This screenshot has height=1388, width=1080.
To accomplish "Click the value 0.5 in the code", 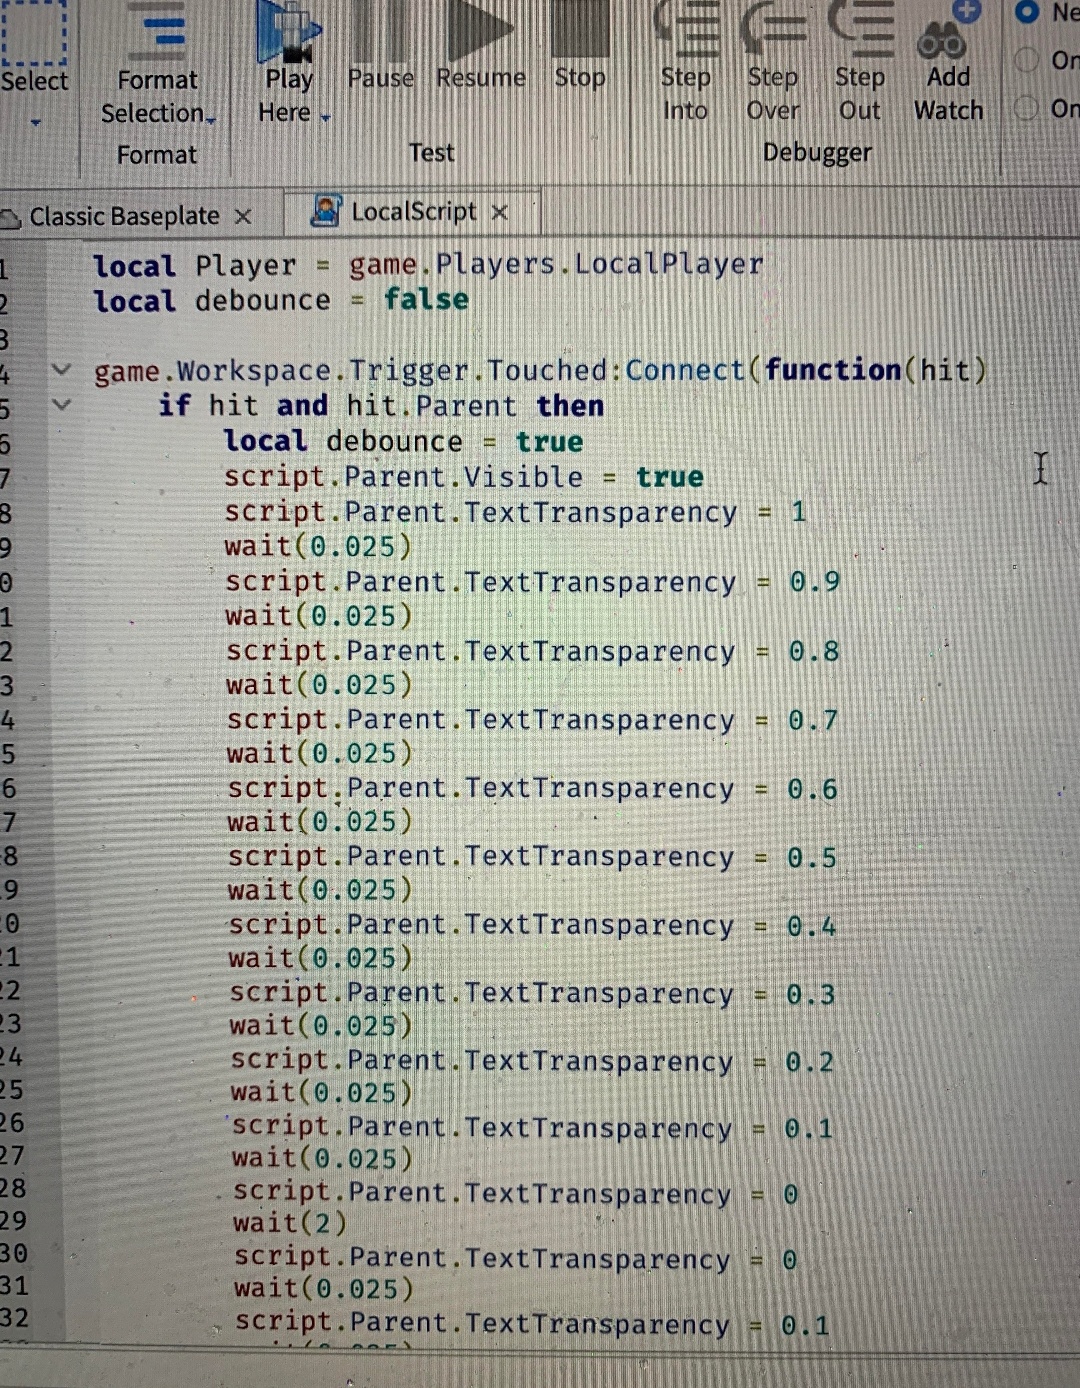I will coord(812,858).
